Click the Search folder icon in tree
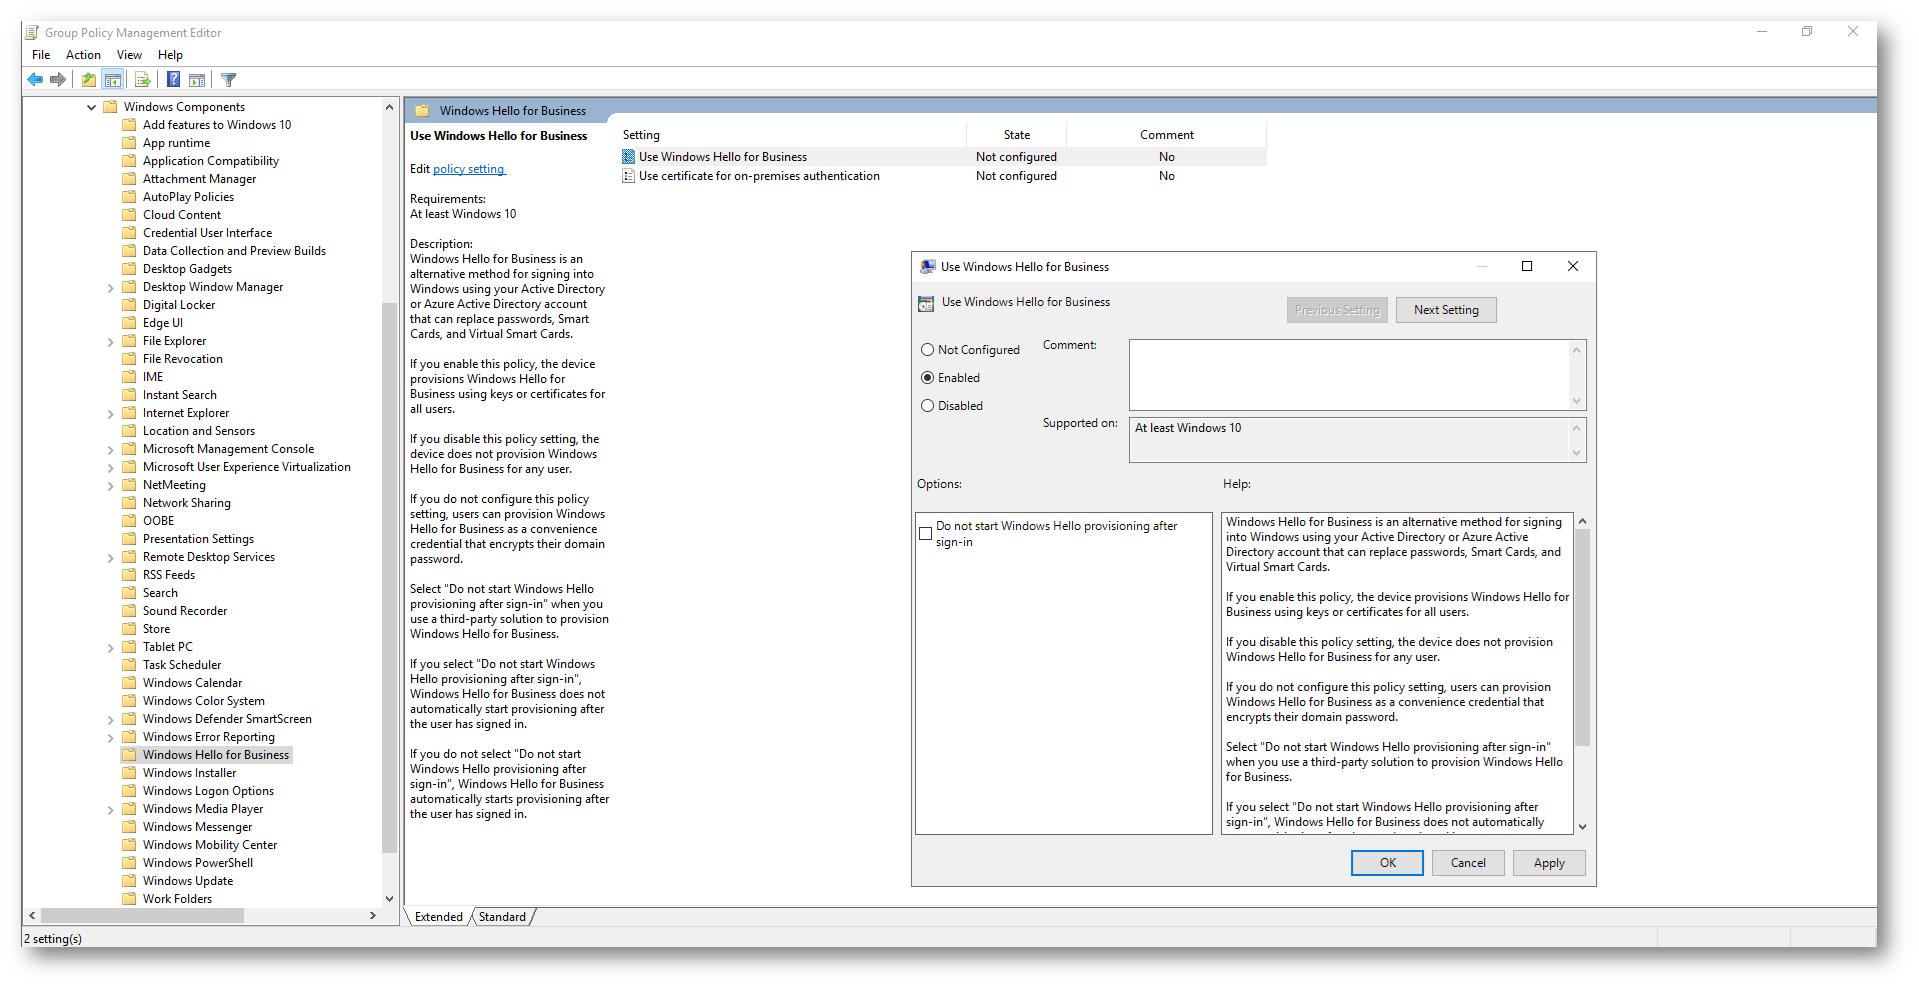Screen dimensions: 1919x989 [129, 593]
